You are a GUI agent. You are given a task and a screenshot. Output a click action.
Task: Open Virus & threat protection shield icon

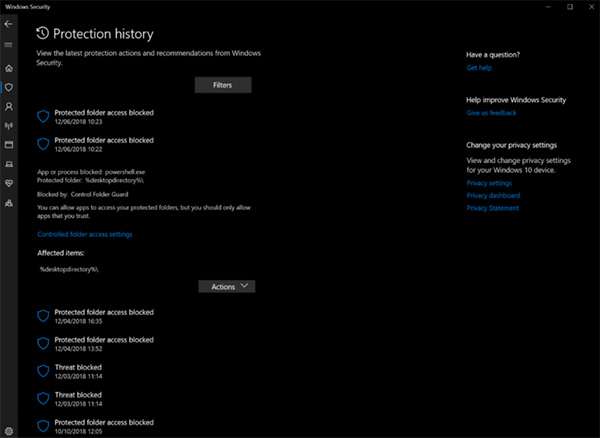click(x=9, y=87)
